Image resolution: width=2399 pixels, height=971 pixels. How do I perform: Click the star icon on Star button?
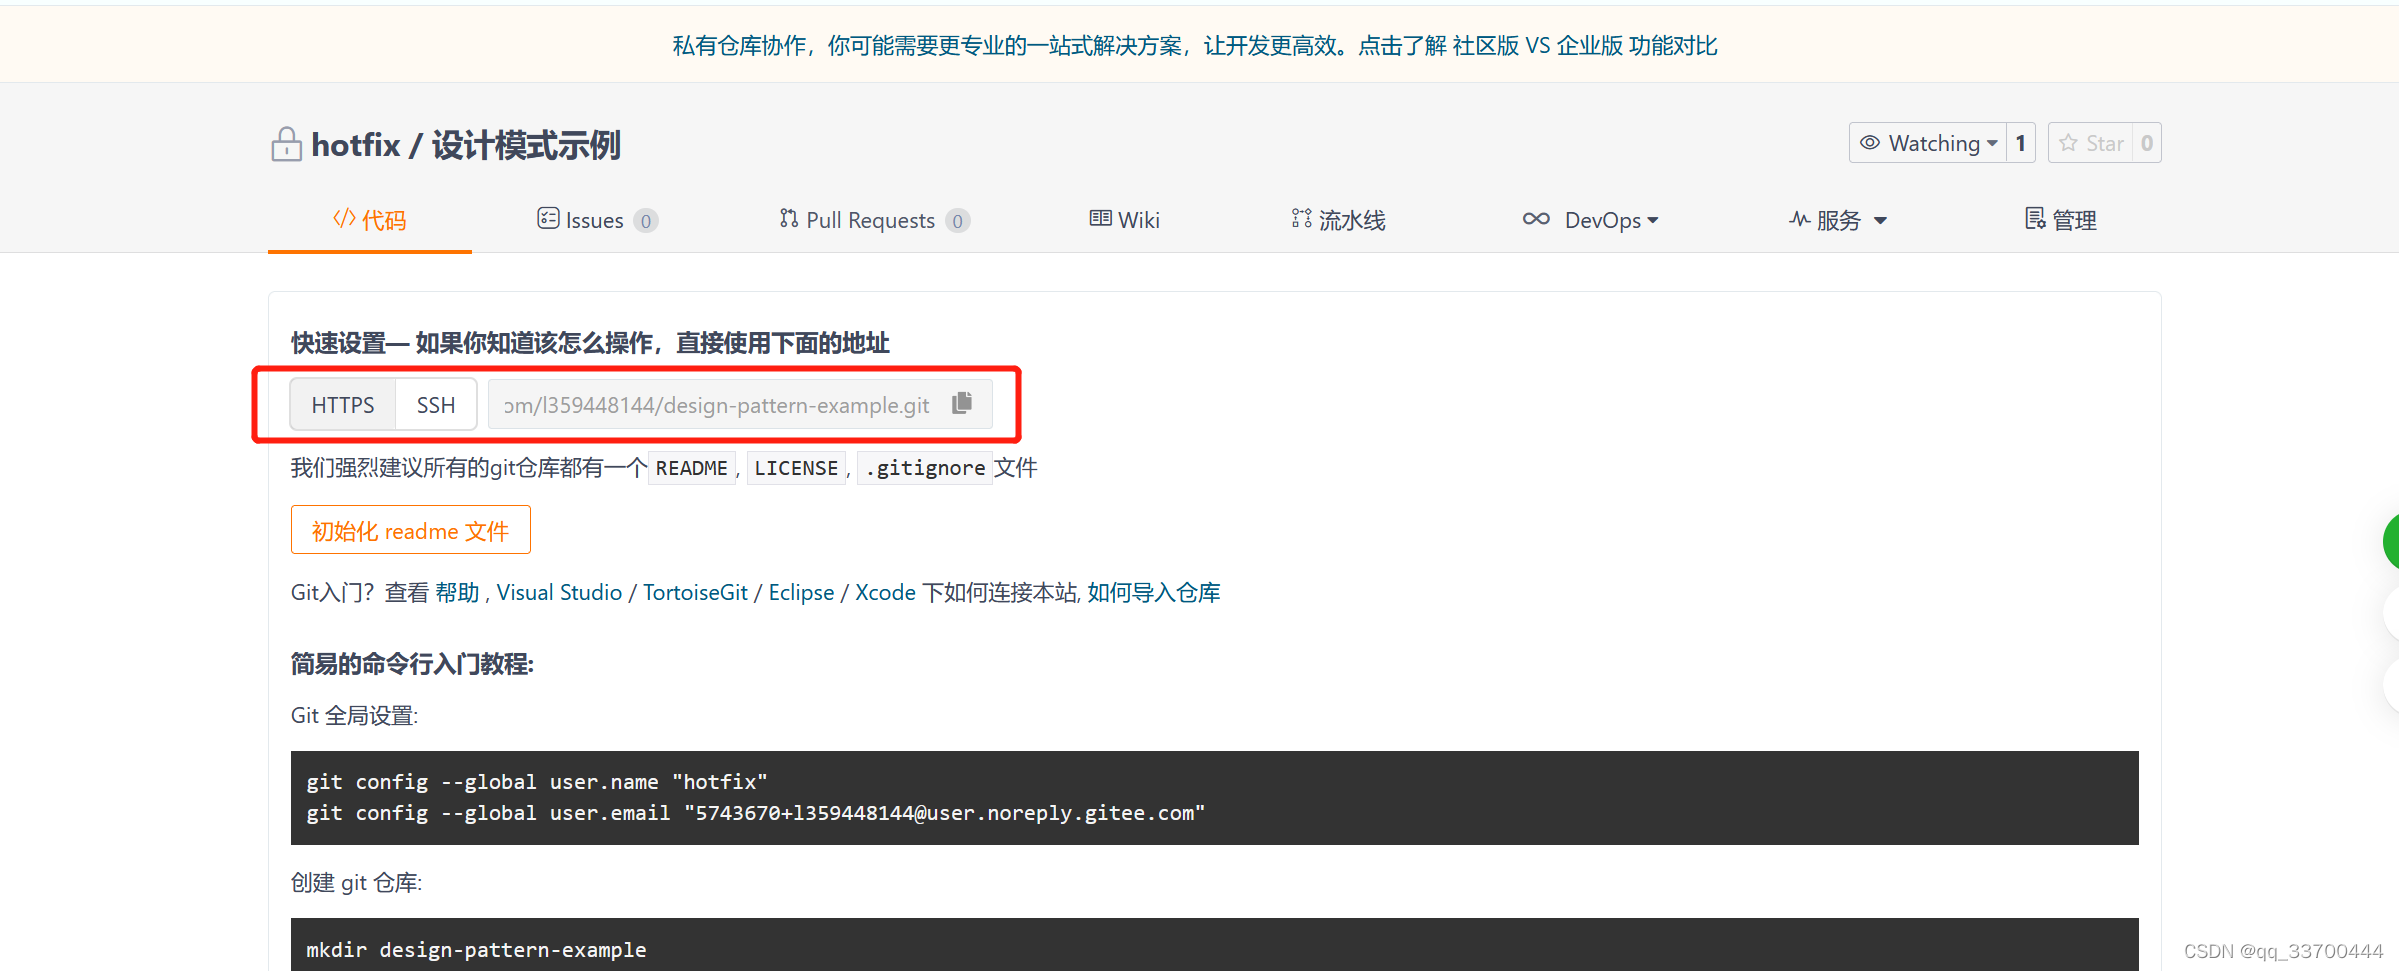point(2068,143)
